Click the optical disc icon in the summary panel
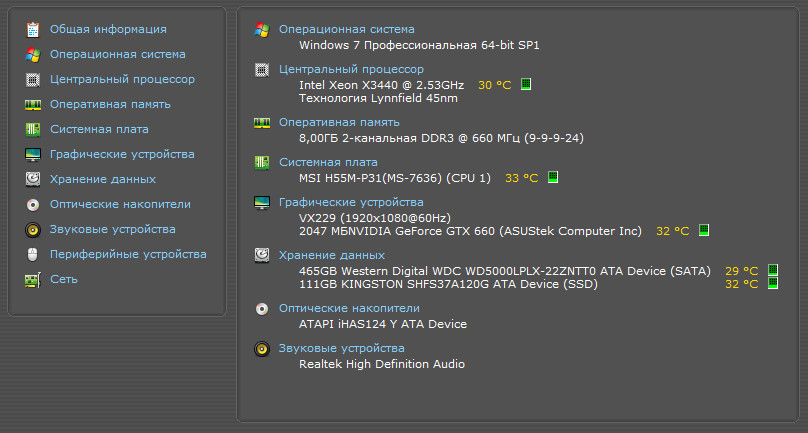This screenshot has height=433, width=808. [262, 309]
